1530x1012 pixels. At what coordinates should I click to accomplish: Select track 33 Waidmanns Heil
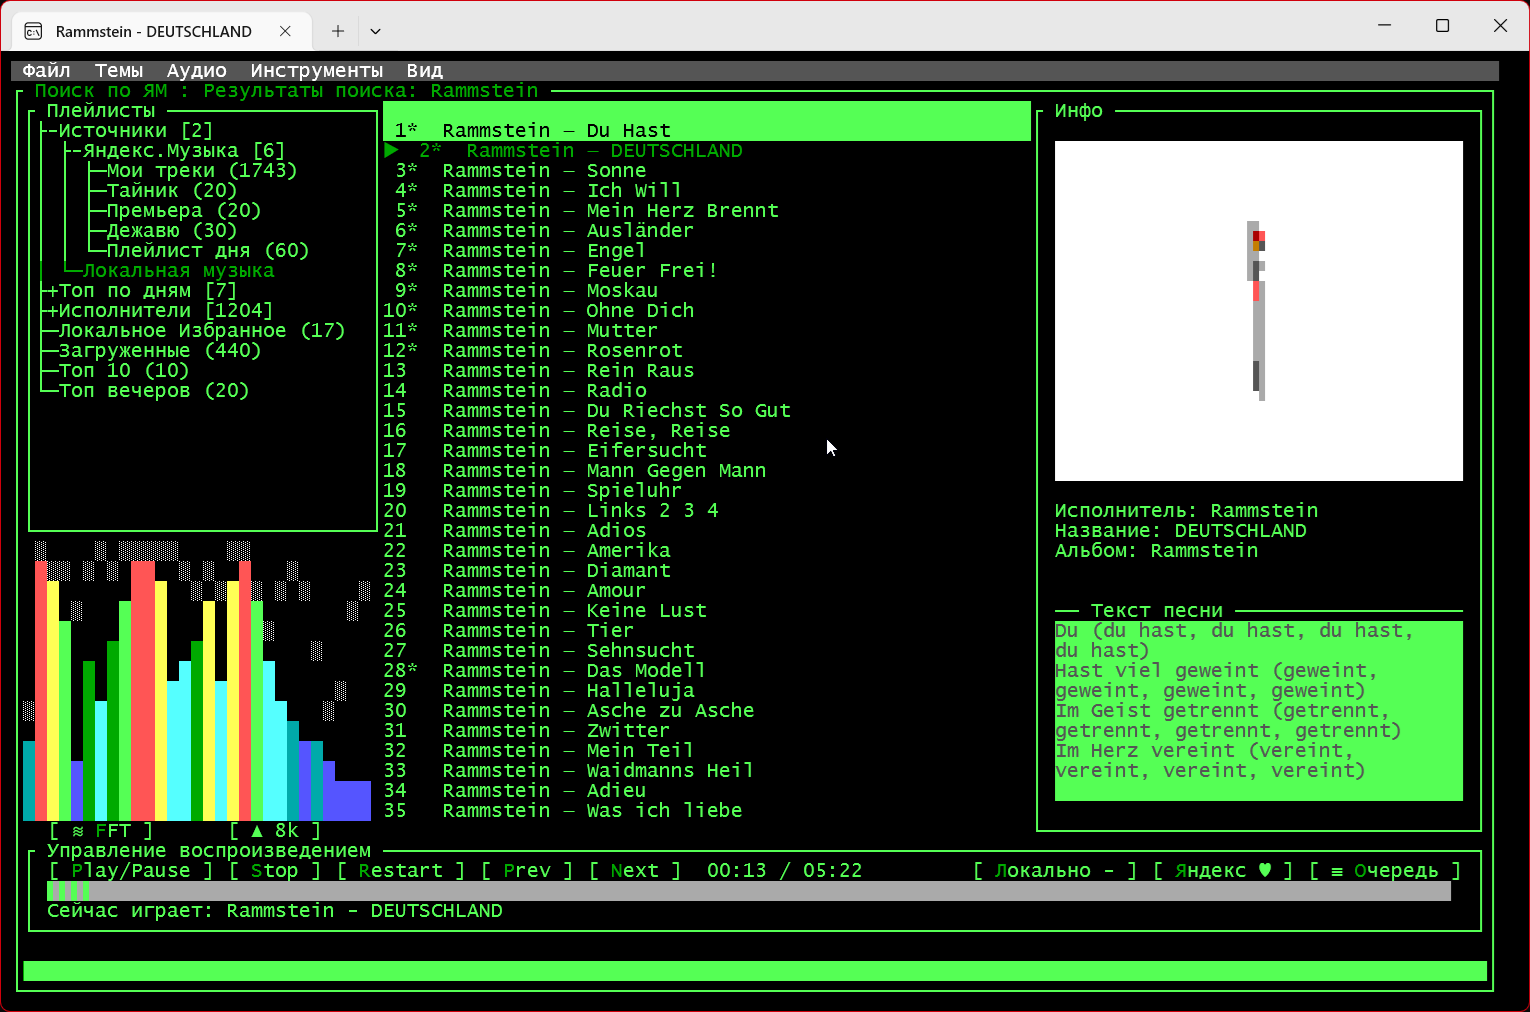[x=707, y=771]
